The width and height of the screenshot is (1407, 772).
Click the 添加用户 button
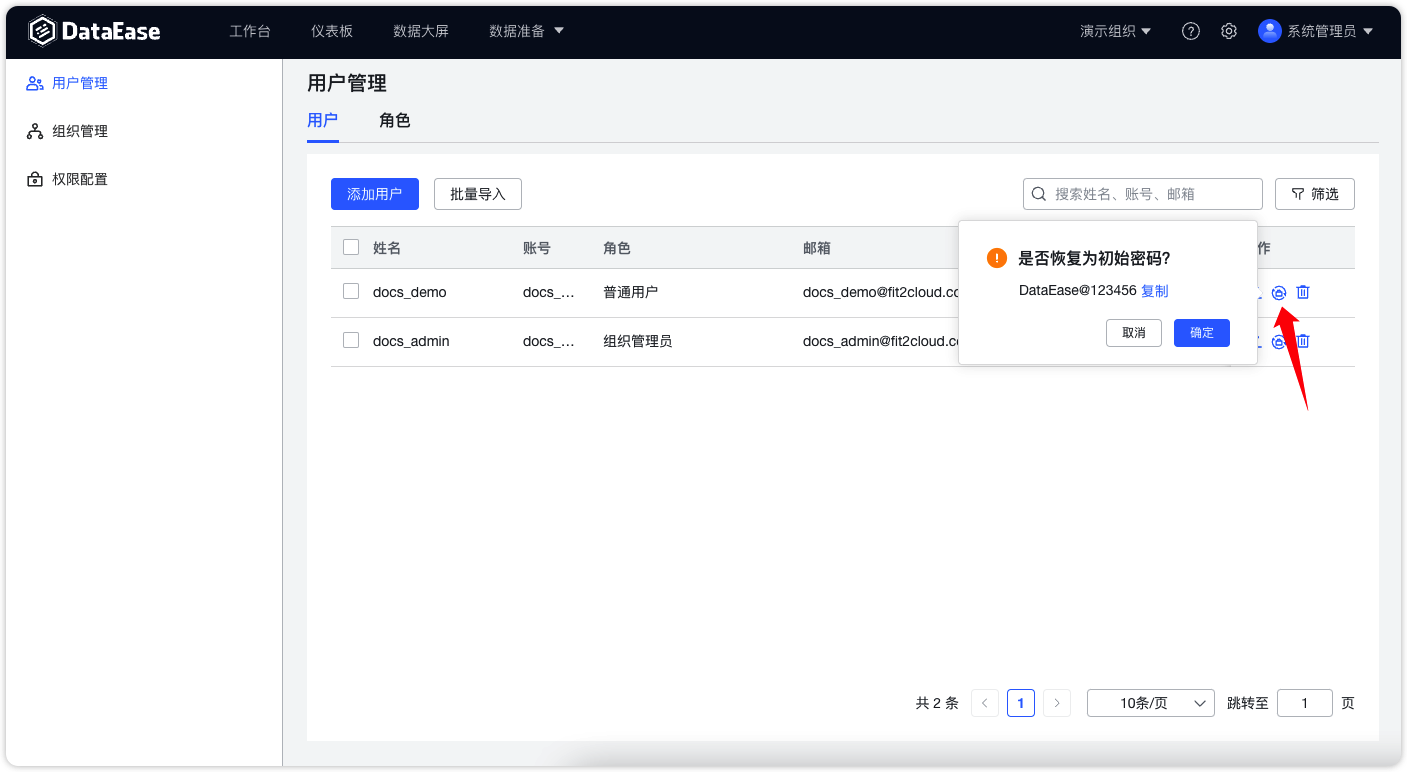(375, 194)
